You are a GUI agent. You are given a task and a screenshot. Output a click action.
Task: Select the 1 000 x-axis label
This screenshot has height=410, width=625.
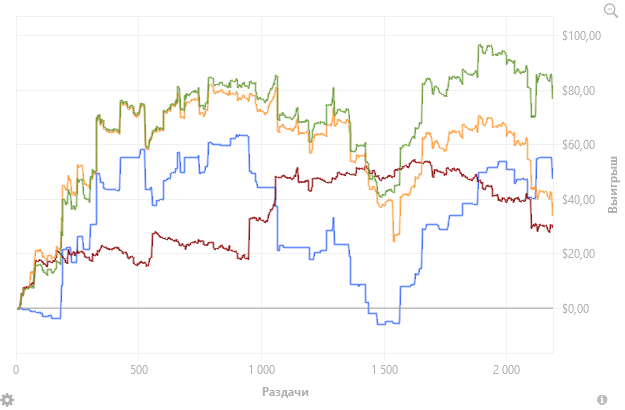point(260,368)
